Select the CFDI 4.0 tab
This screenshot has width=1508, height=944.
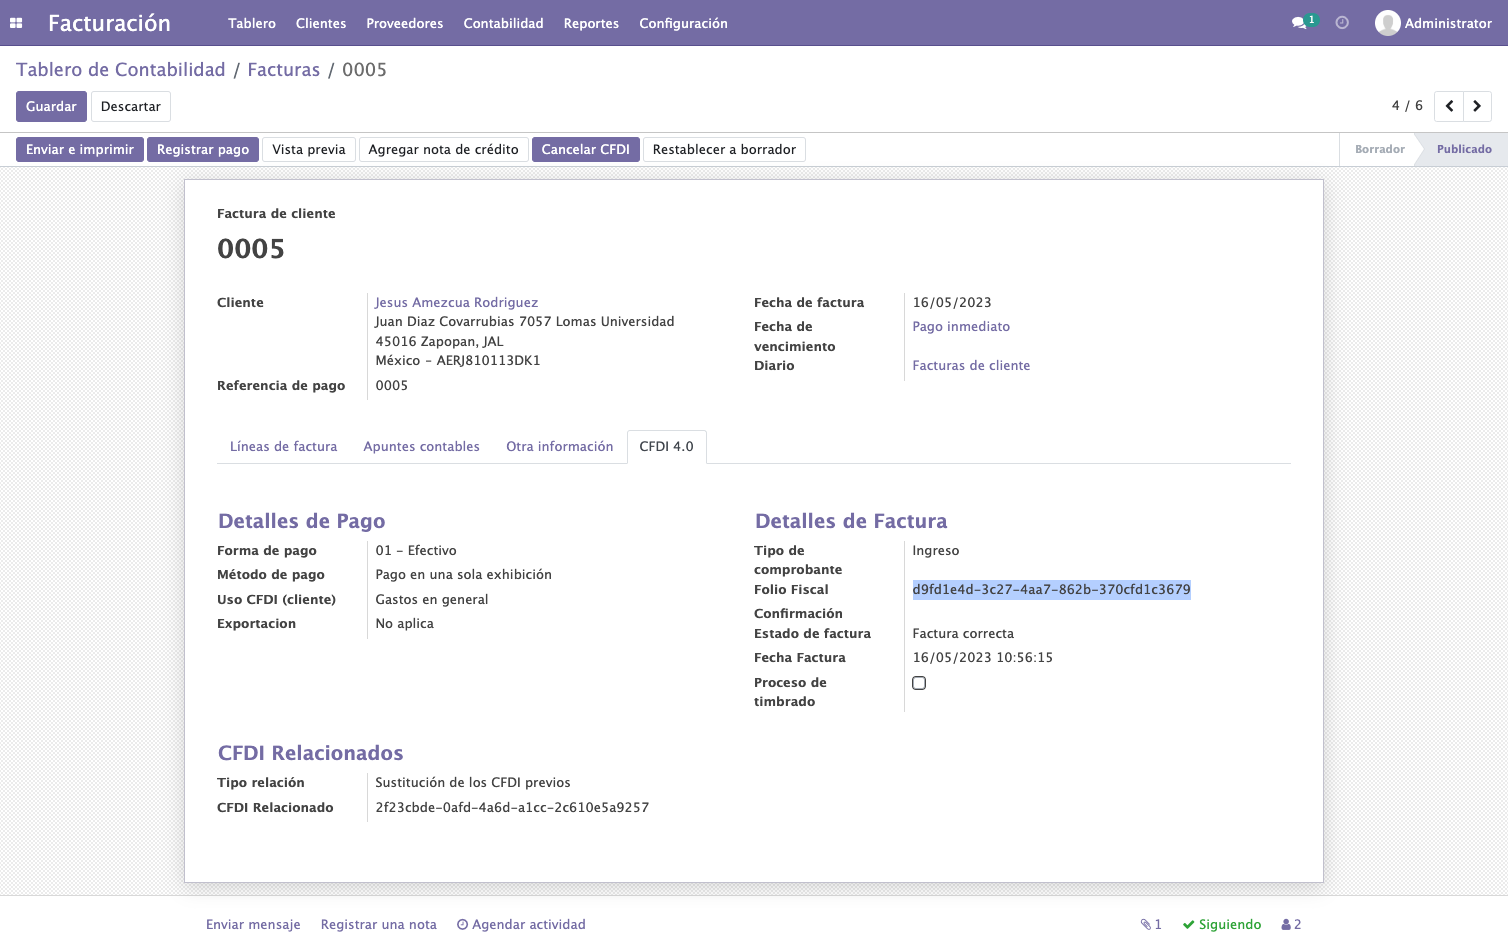click(x=667, y=447)
